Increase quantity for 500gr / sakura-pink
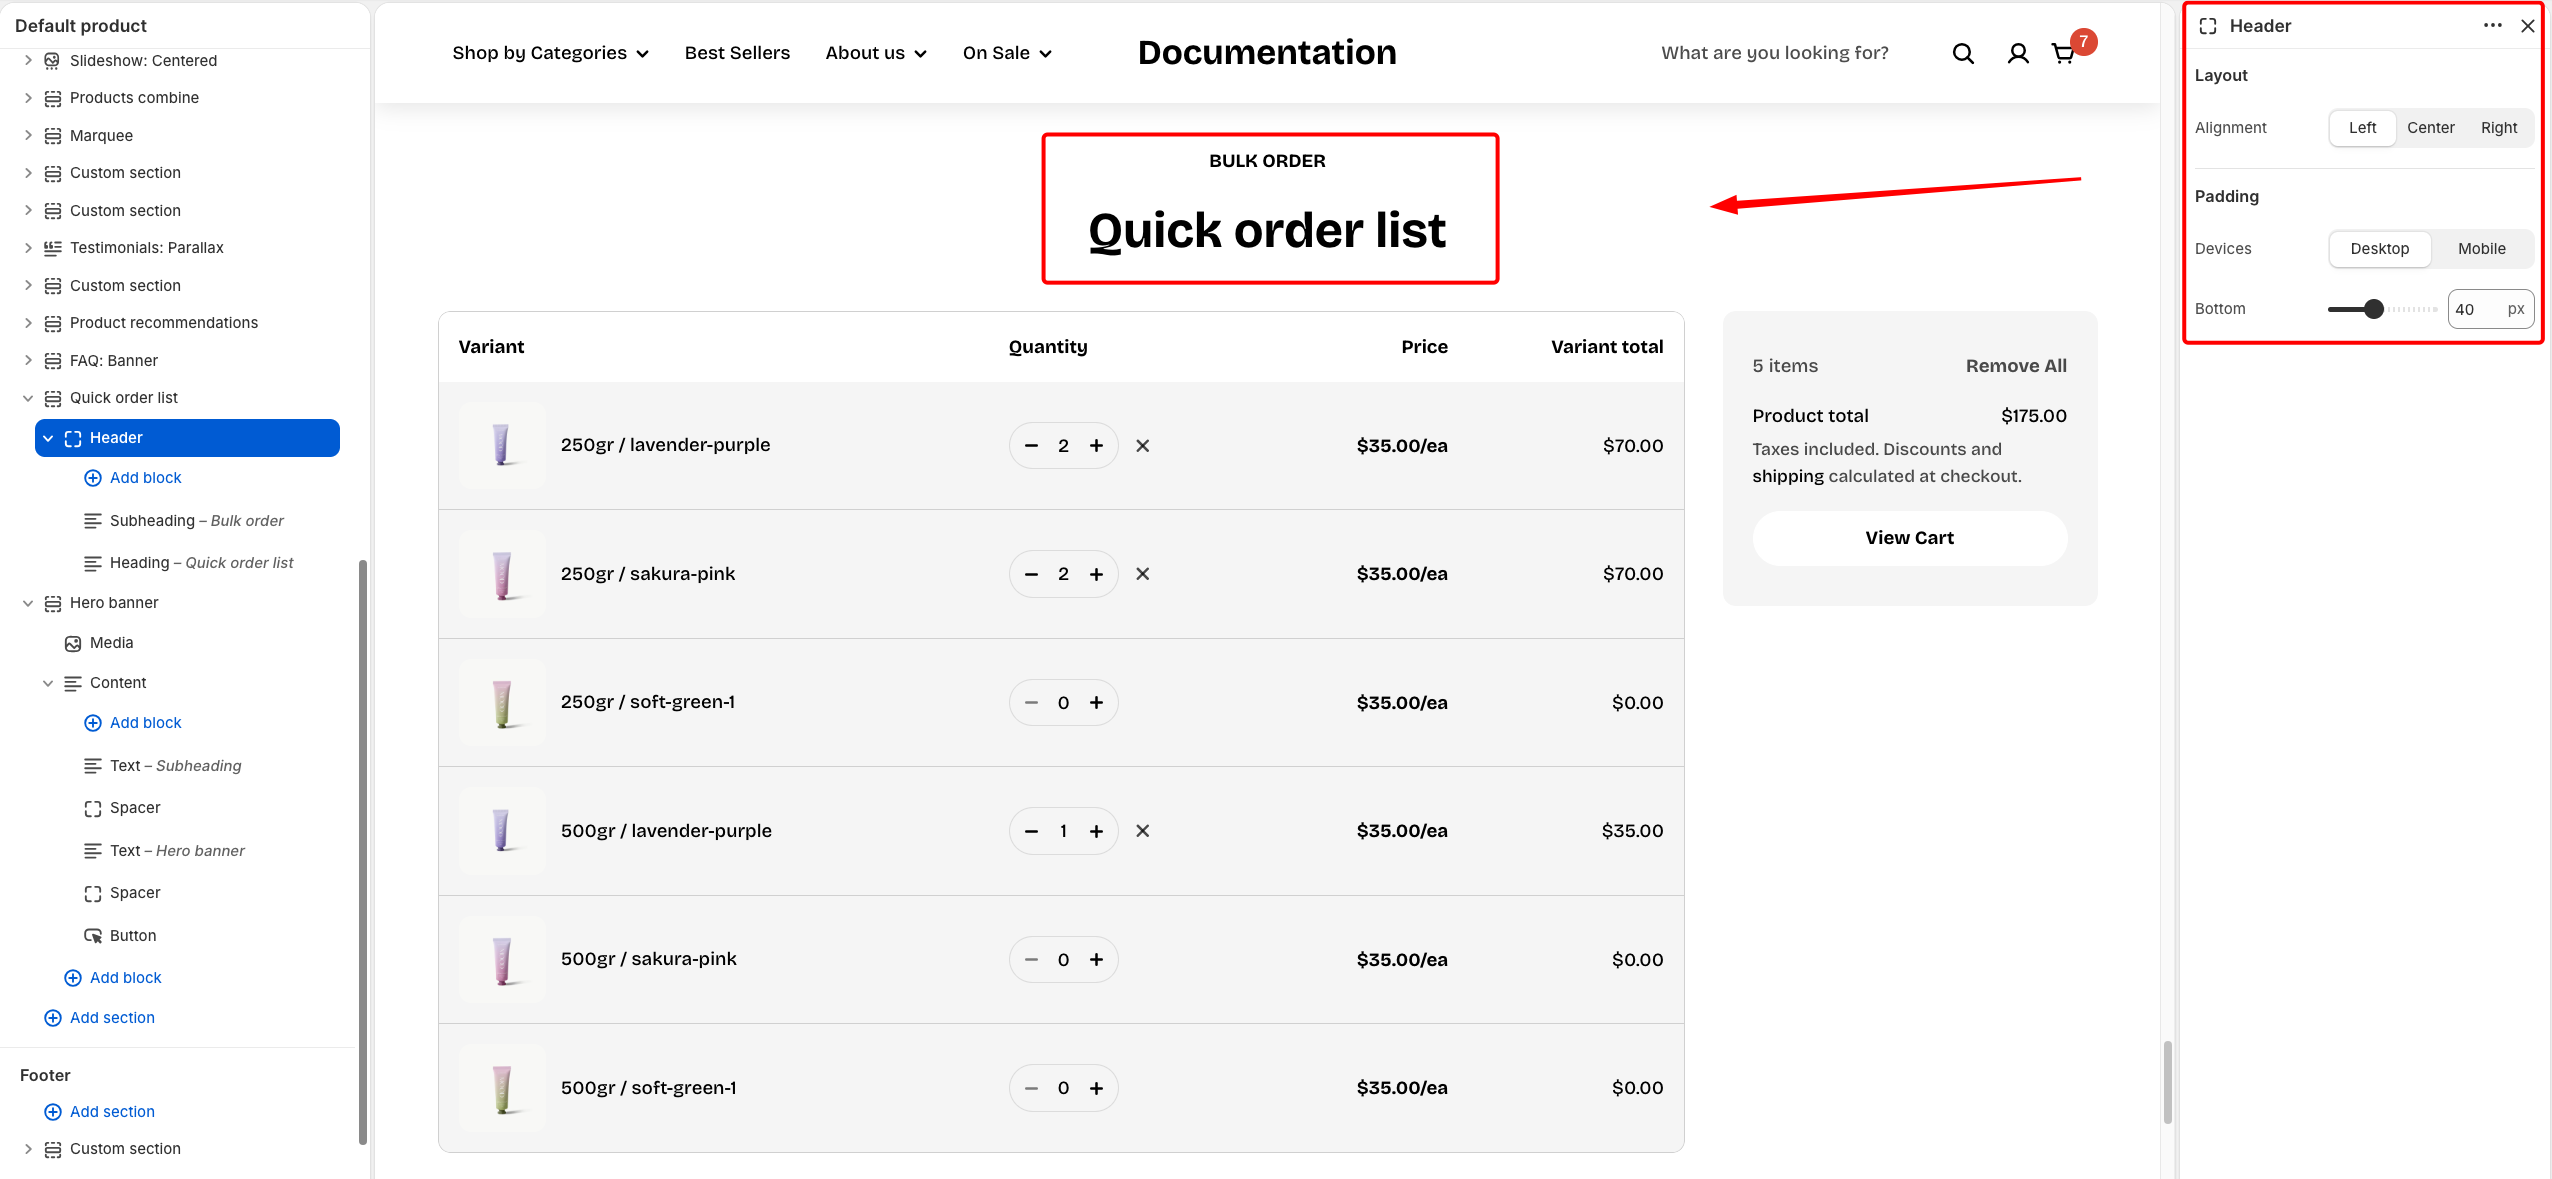2552x1179 pixels. click(1096, 960)
